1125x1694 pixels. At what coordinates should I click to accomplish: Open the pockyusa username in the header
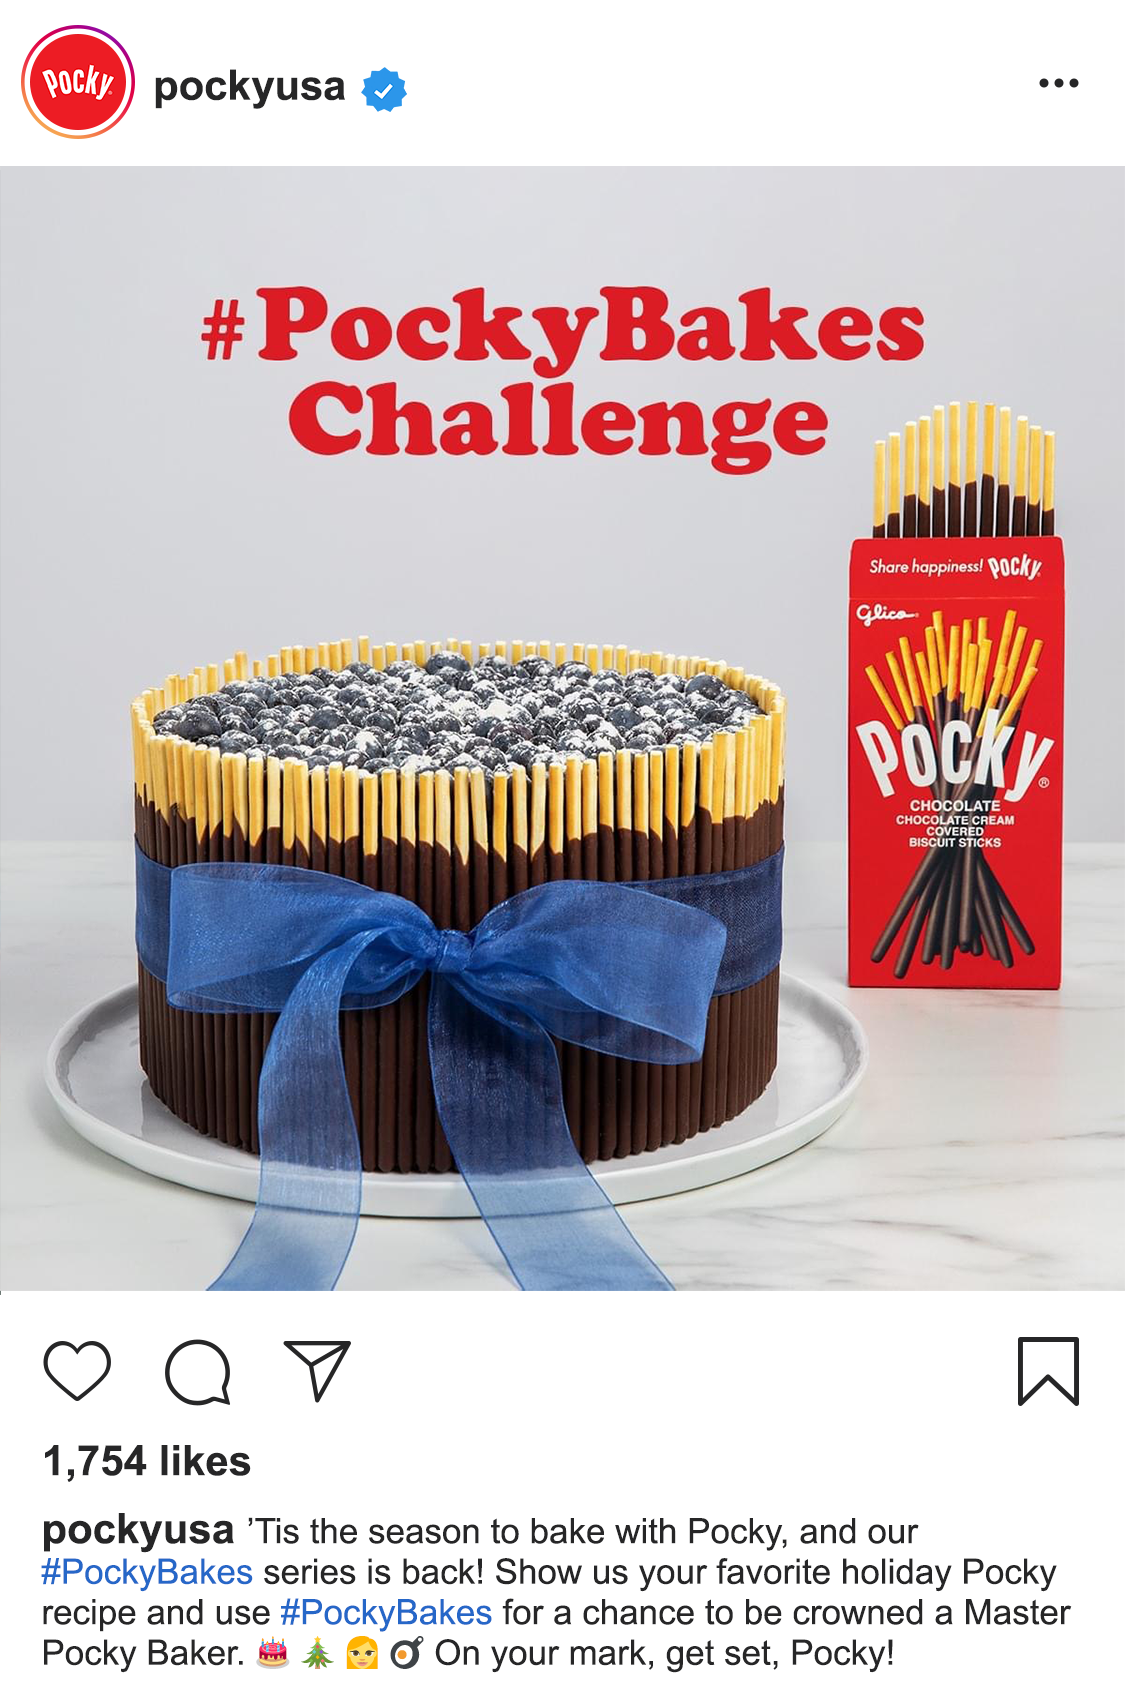pyautogui.click(x=249, y=87)
